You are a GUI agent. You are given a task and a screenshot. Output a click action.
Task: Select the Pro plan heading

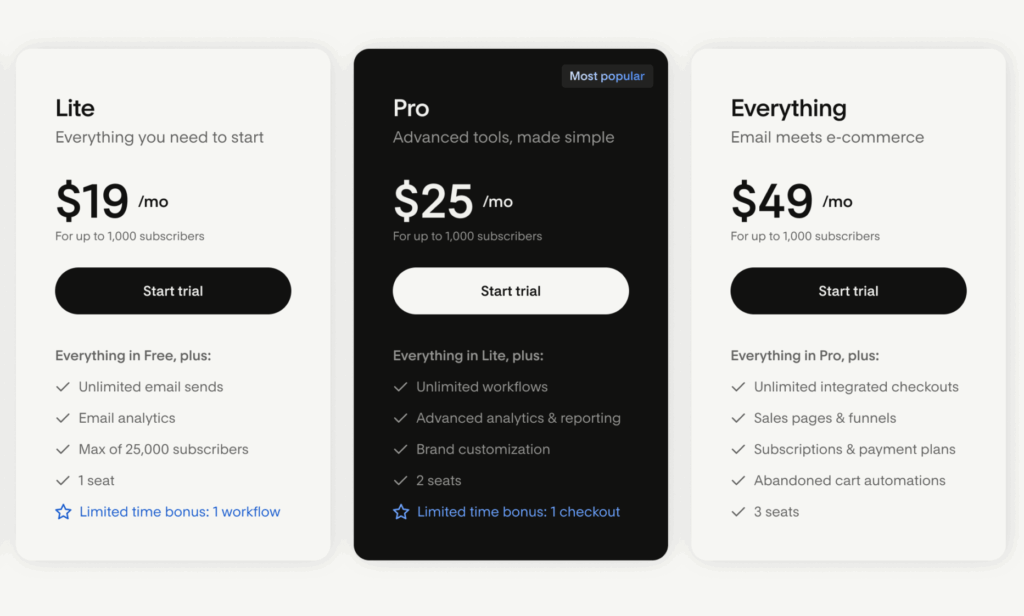pos(411,108)
